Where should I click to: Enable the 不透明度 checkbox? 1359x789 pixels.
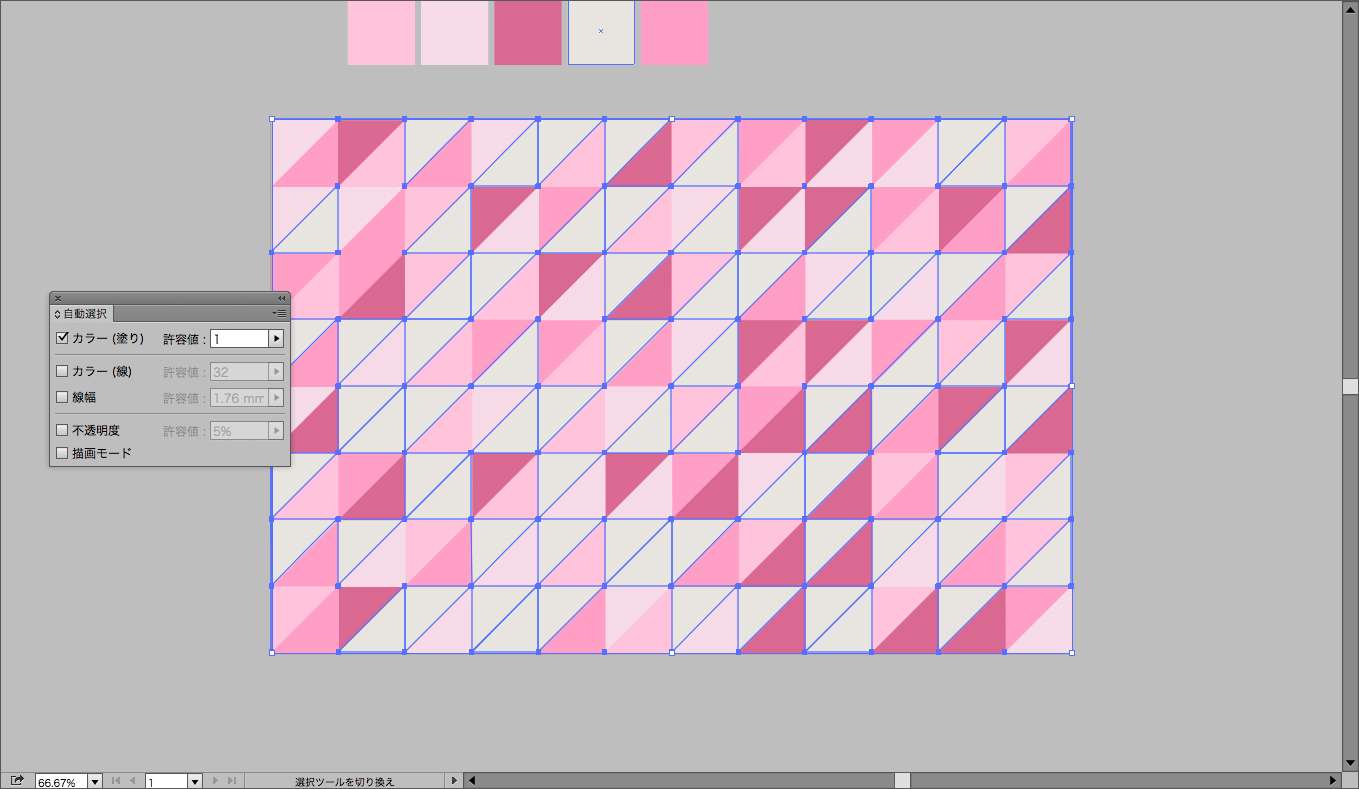[x=62, y=431]
